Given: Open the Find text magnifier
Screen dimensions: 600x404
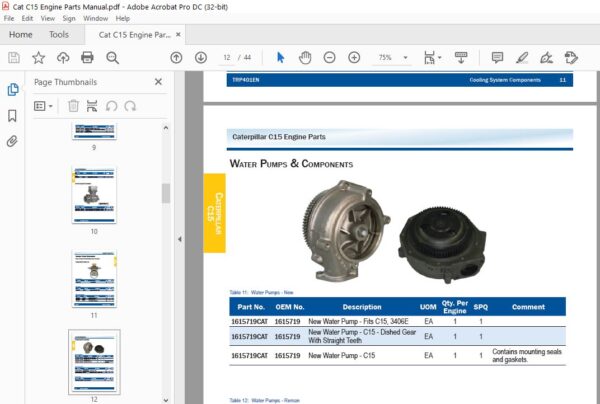Looking at the screenshot, I should 112,58.
